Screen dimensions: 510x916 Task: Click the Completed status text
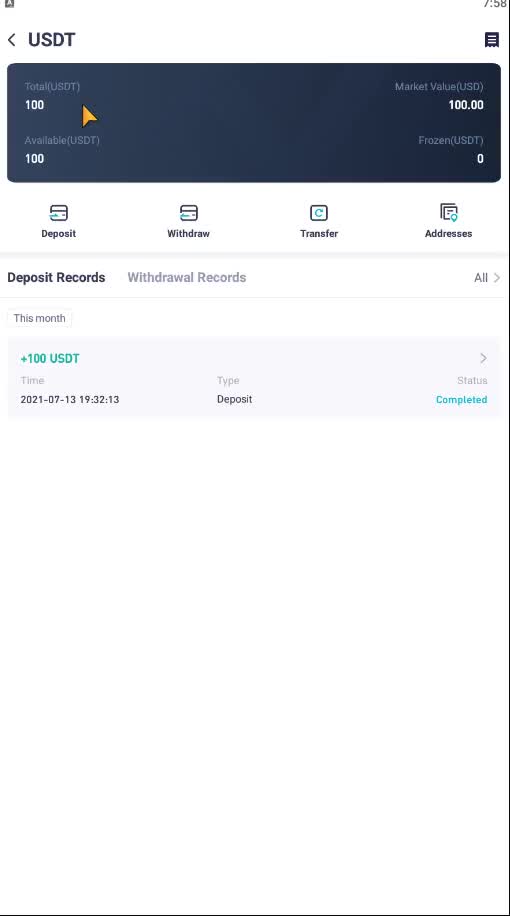pos(462,400)
